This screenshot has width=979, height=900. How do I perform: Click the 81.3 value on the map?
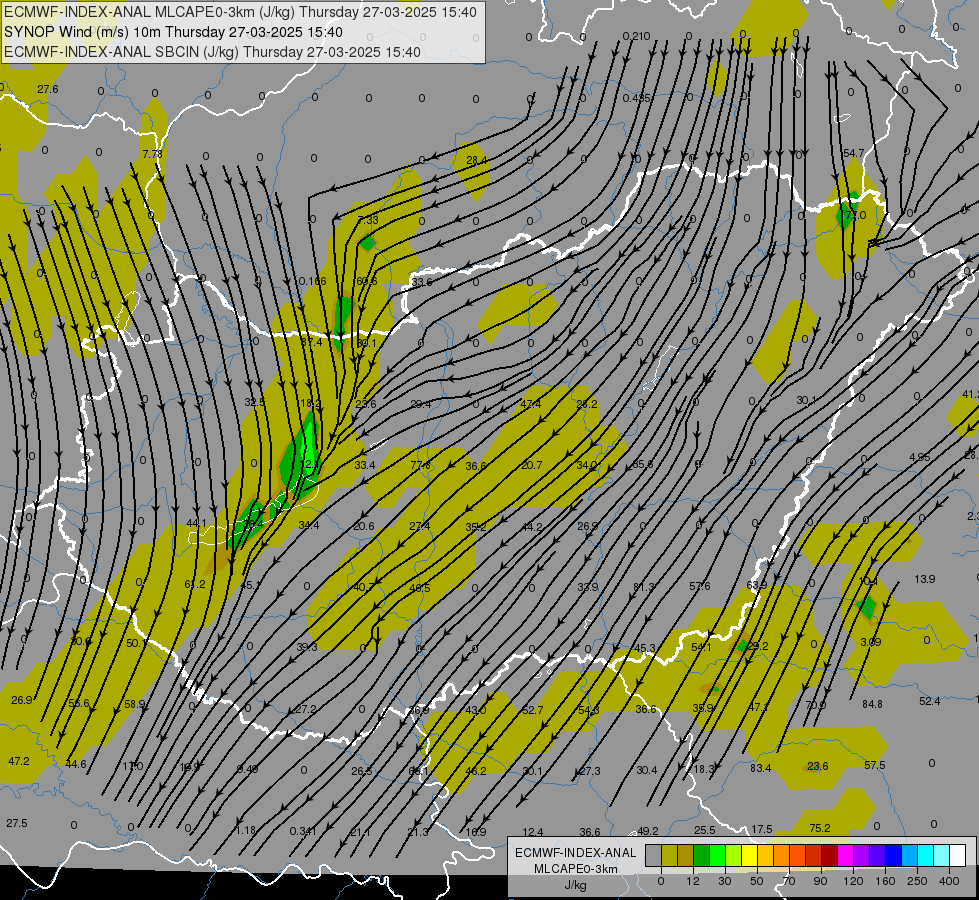click(x=643, y=587)
